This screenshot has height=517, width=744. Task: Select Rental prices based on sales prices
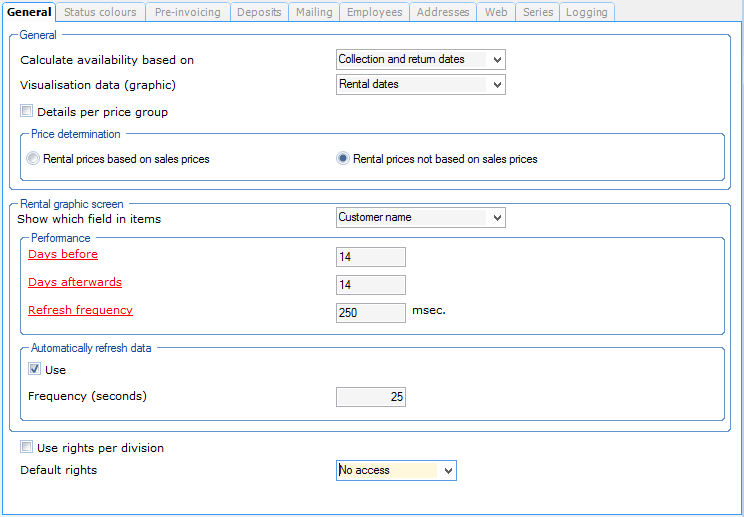(x=34, y=158)
